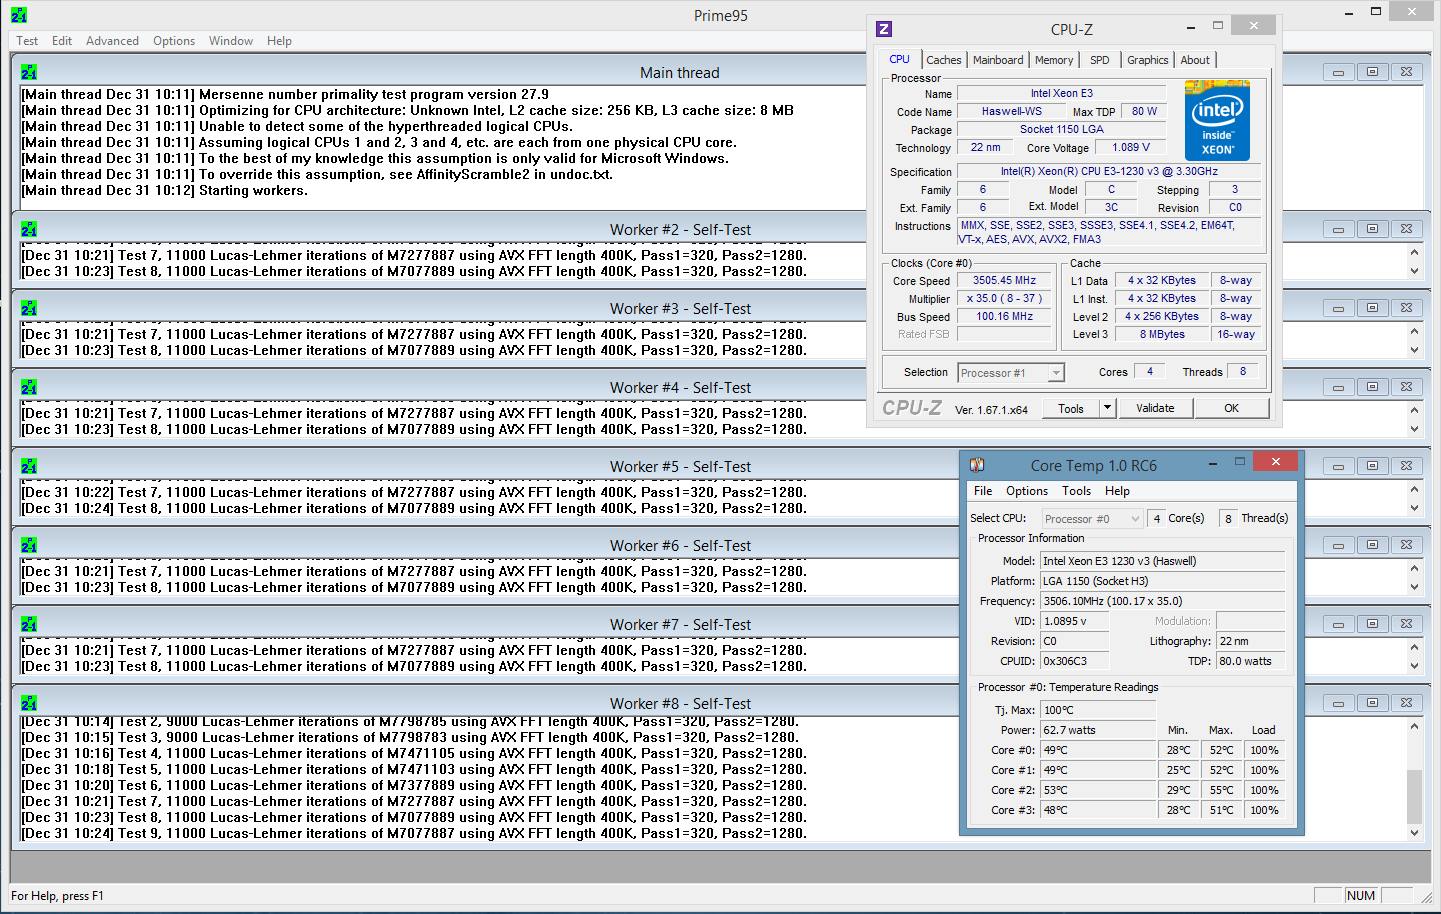Click the Worker #7 window icon
This screenshot has width=1441, height=914.
[x=29, y=624]
